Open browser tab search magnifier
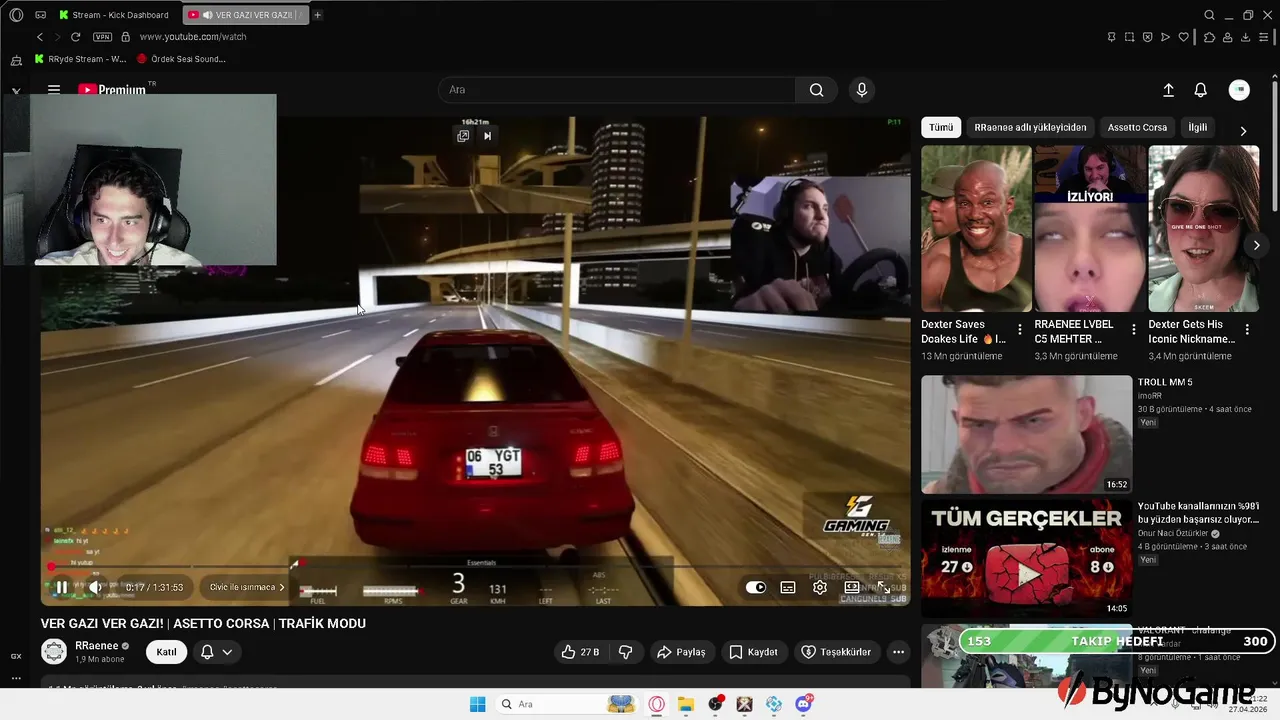This screenshot has height=720, width=1280. (x=1209, y=15)
